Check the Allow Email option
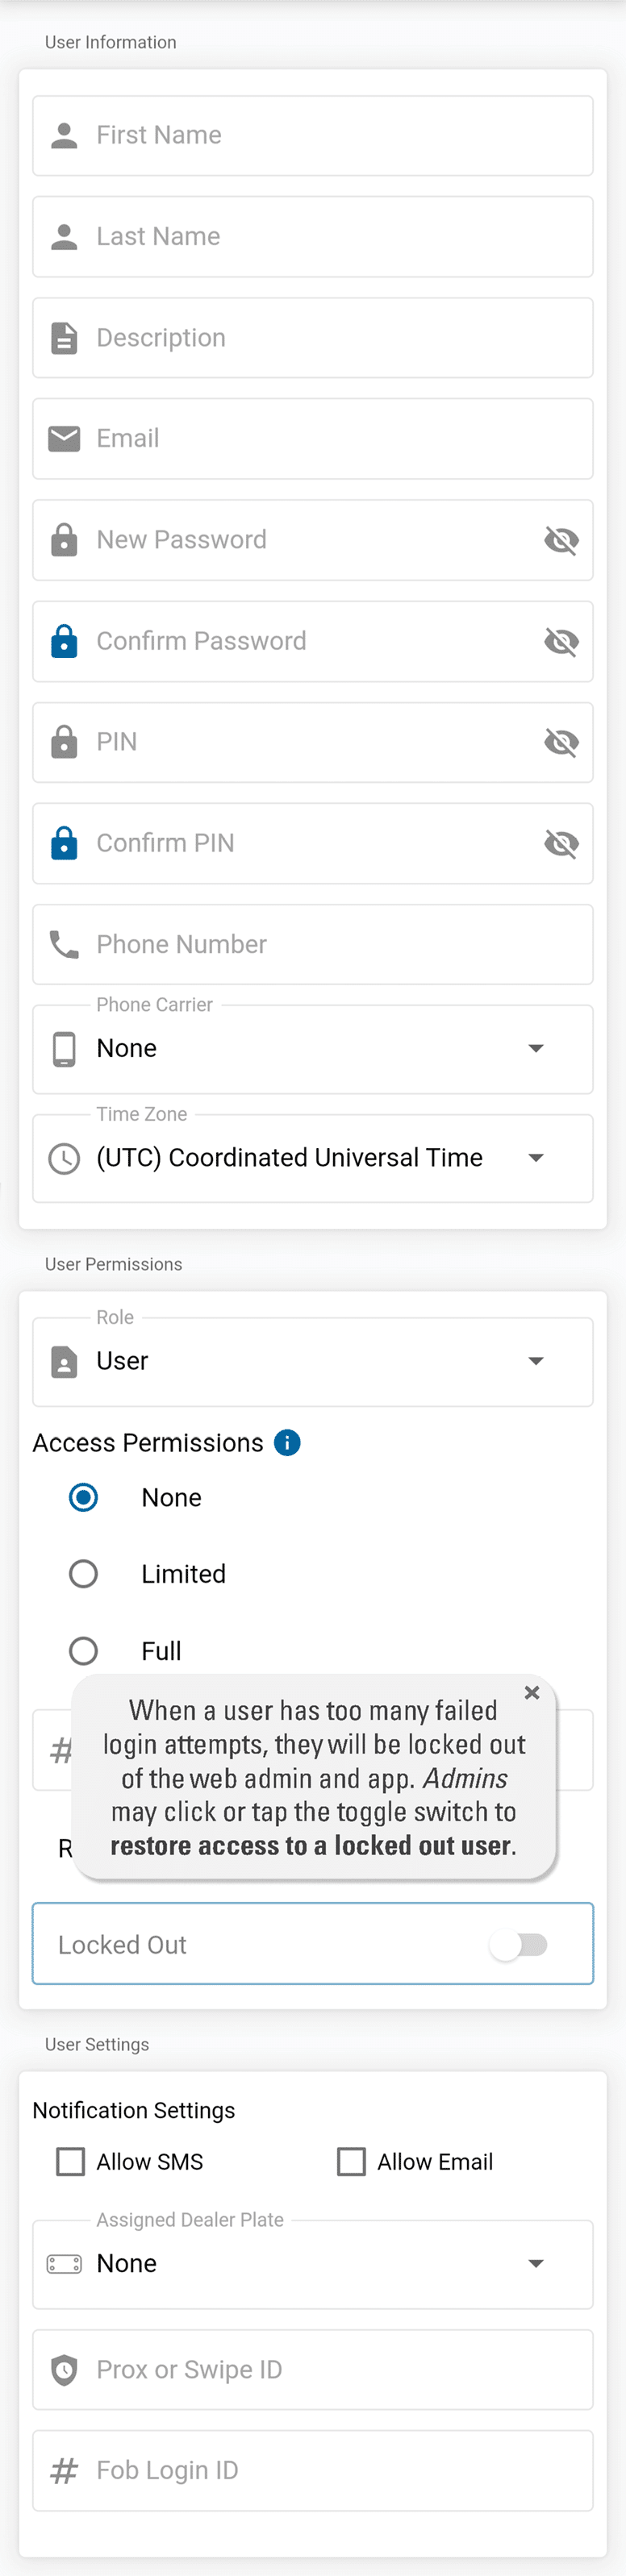The image size is (626, 2576). [x=351, y=2162]
